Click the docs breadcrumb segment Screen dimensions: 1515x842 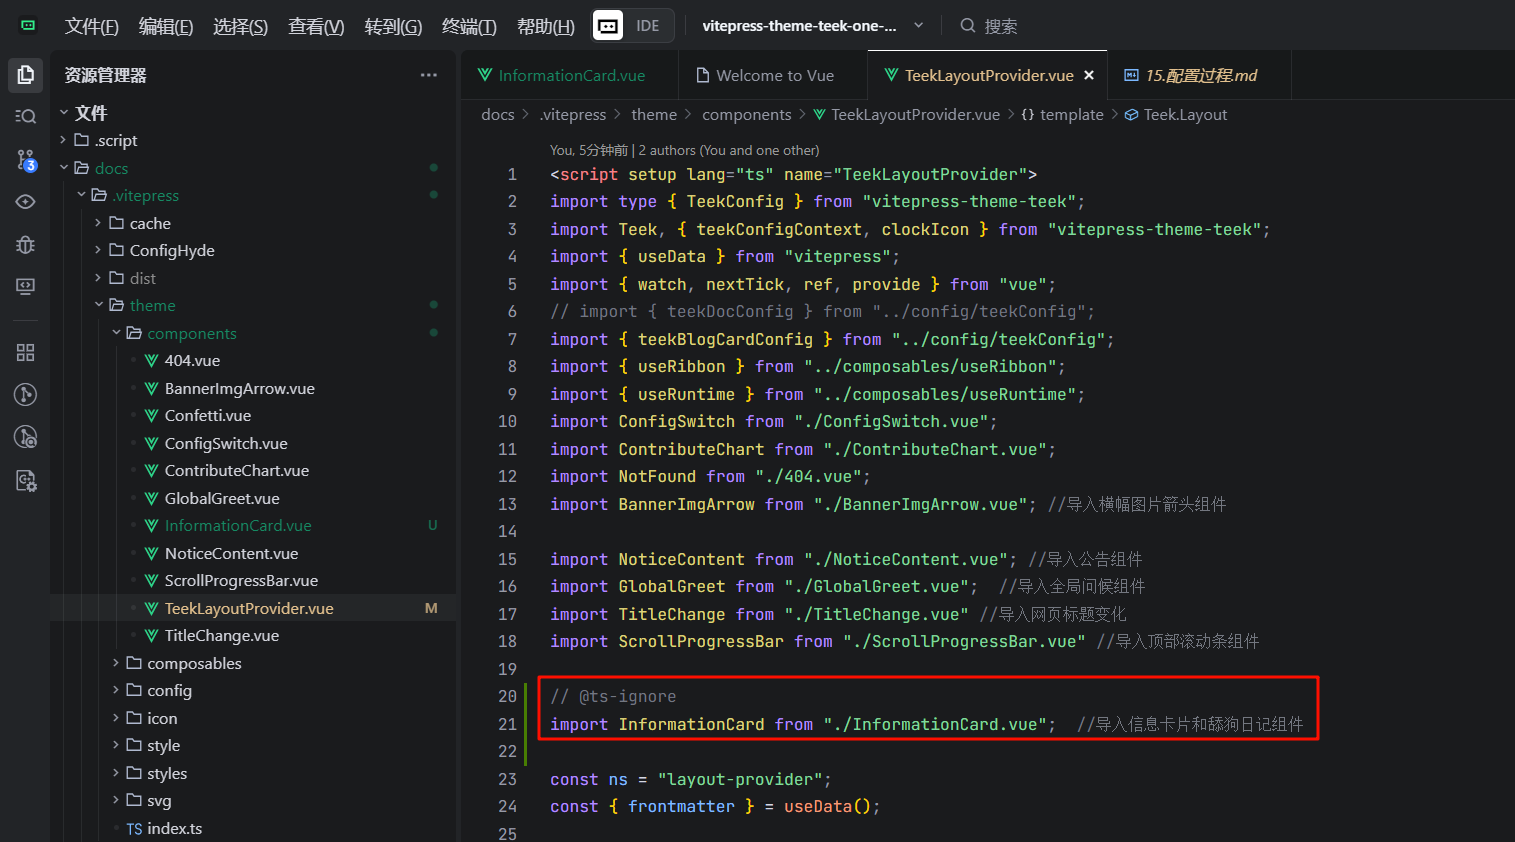click(498, 115)
